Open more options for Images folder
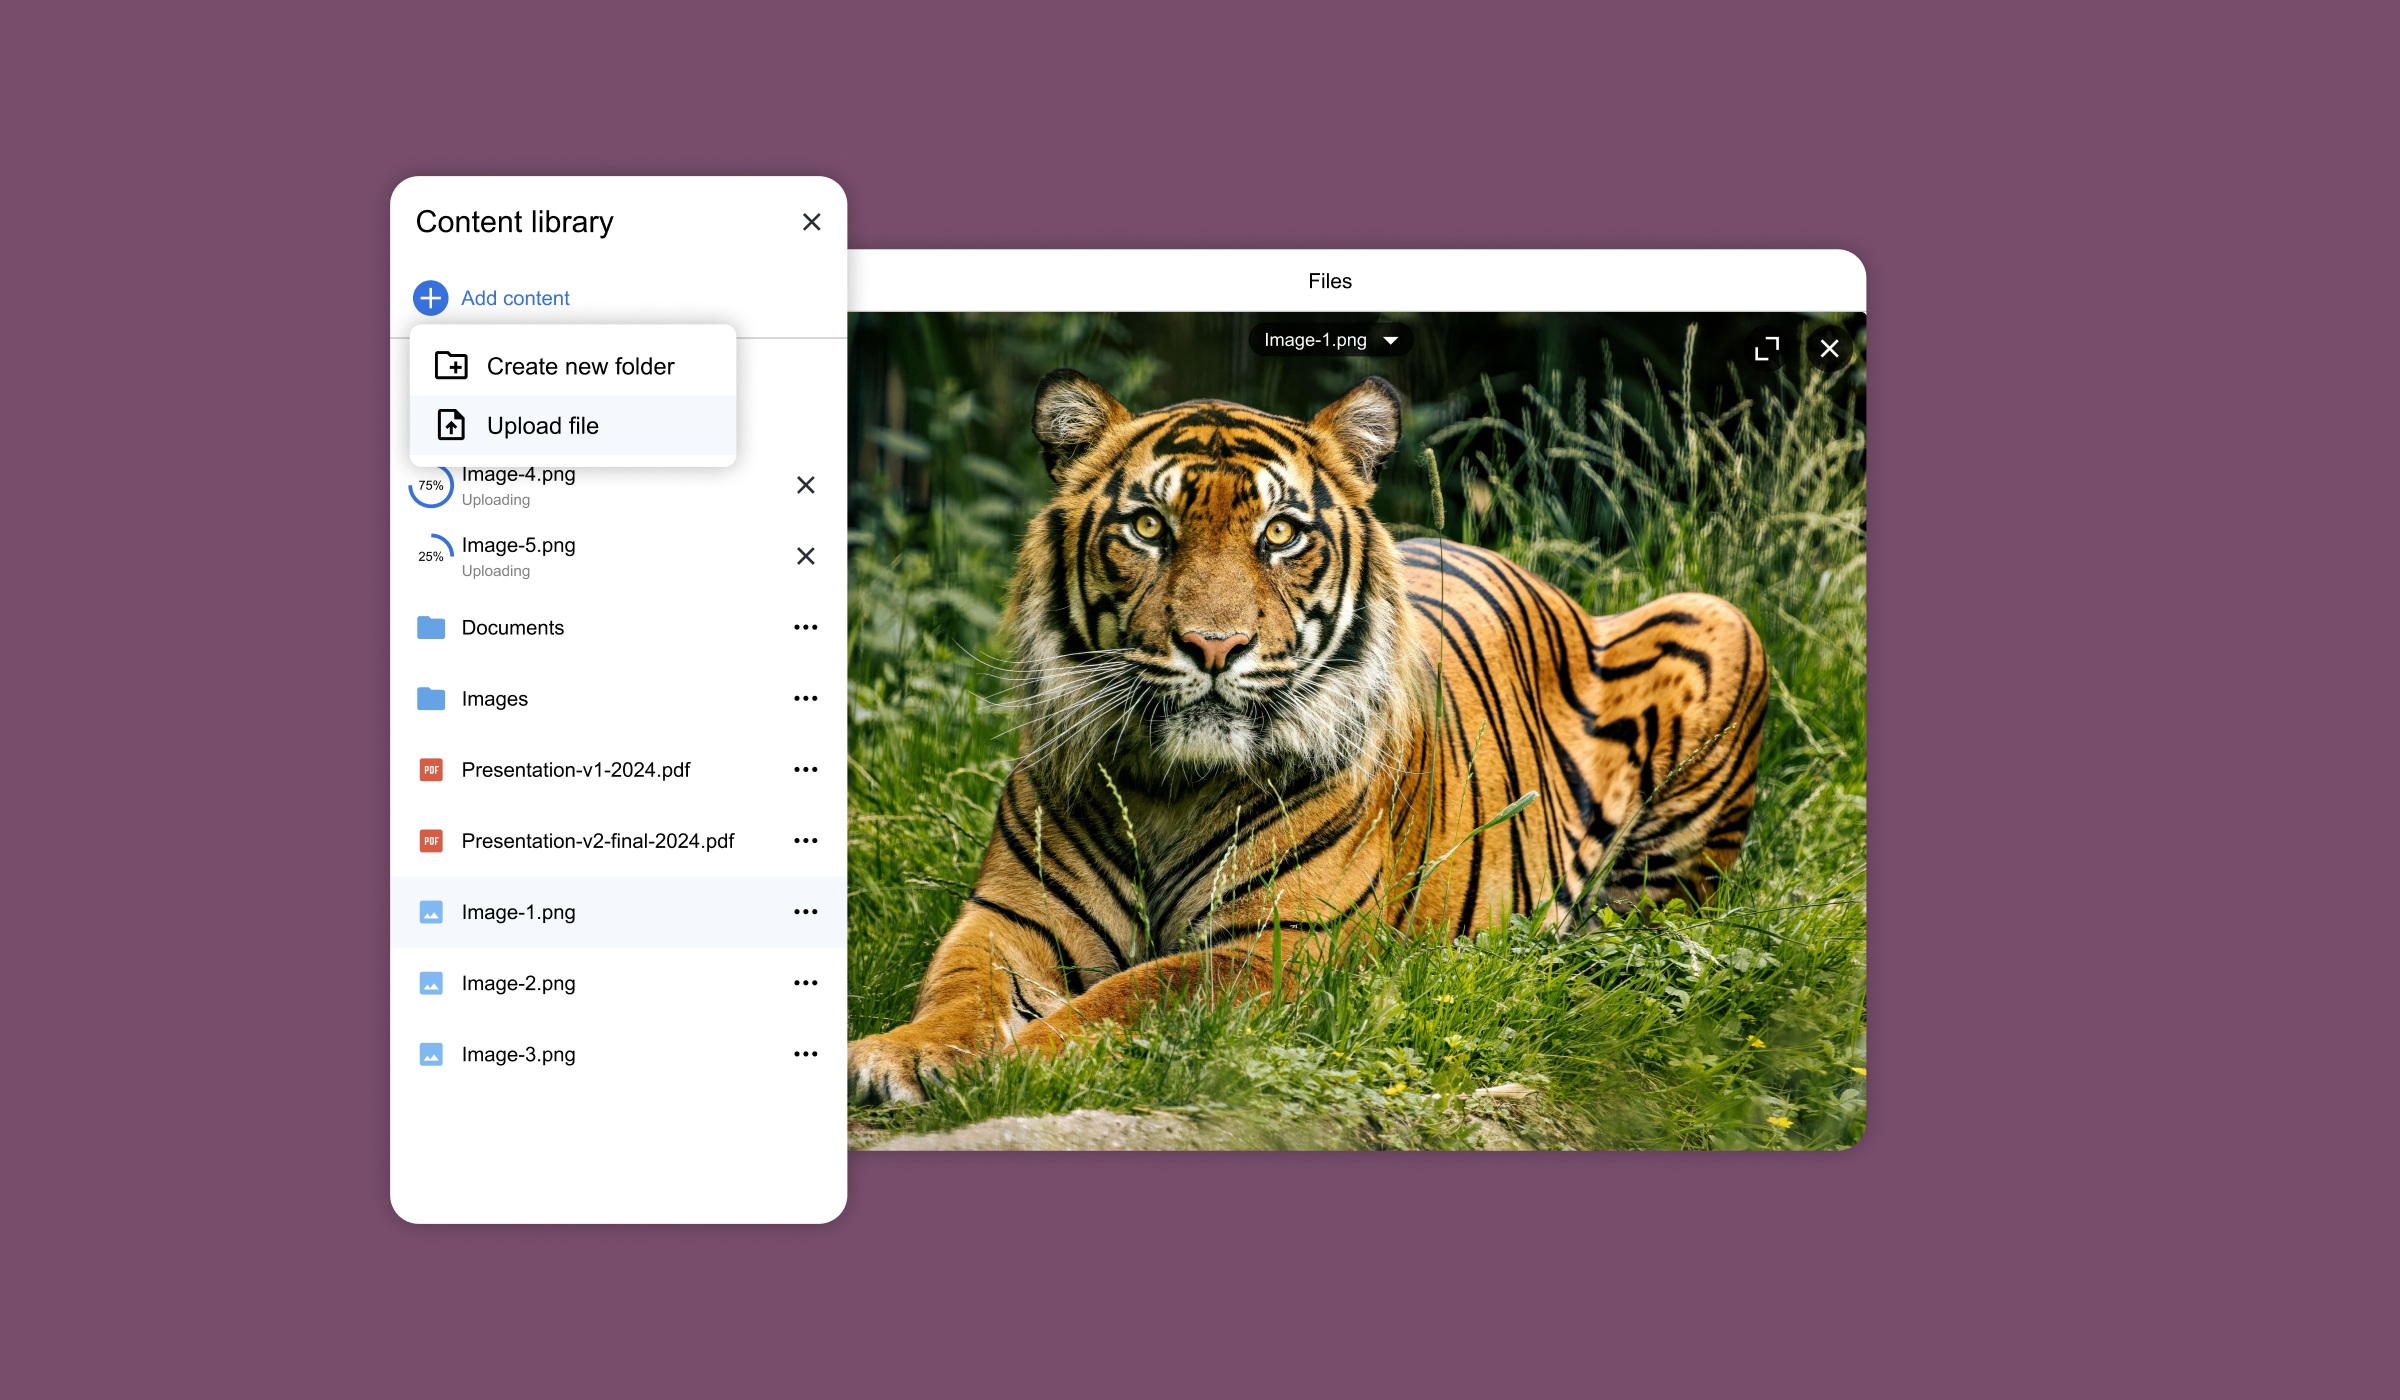The width and height of the screenshot is (2400, 1400). point(805,699)
